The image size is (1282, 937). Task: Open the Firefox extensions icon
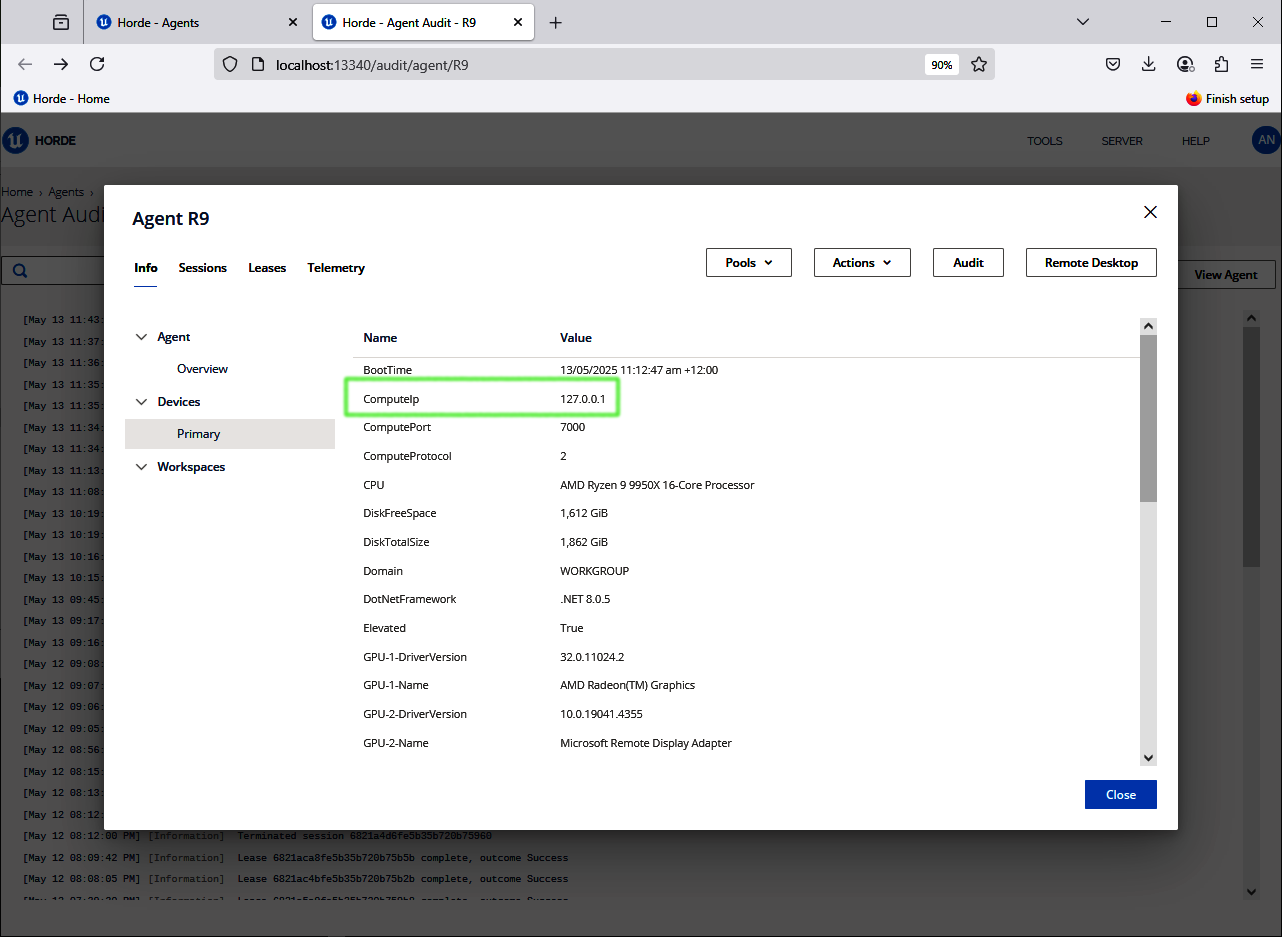point(1221,64)
